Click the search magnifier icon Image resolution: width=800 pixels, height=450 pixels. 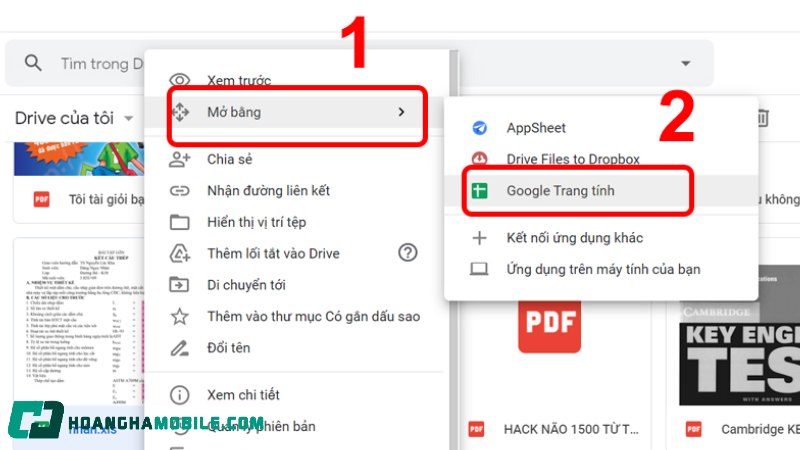[x=33, y=63]
